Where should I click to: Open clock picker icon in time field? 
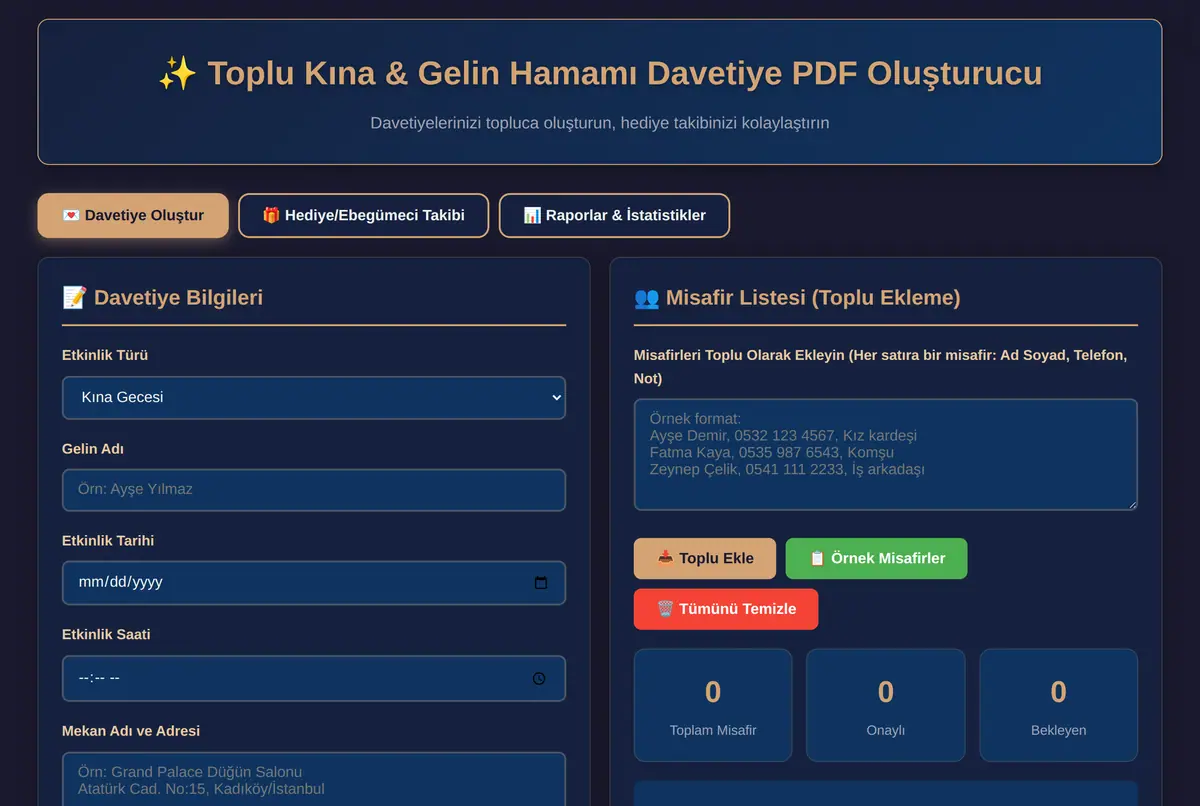click(x=539, y=678)
